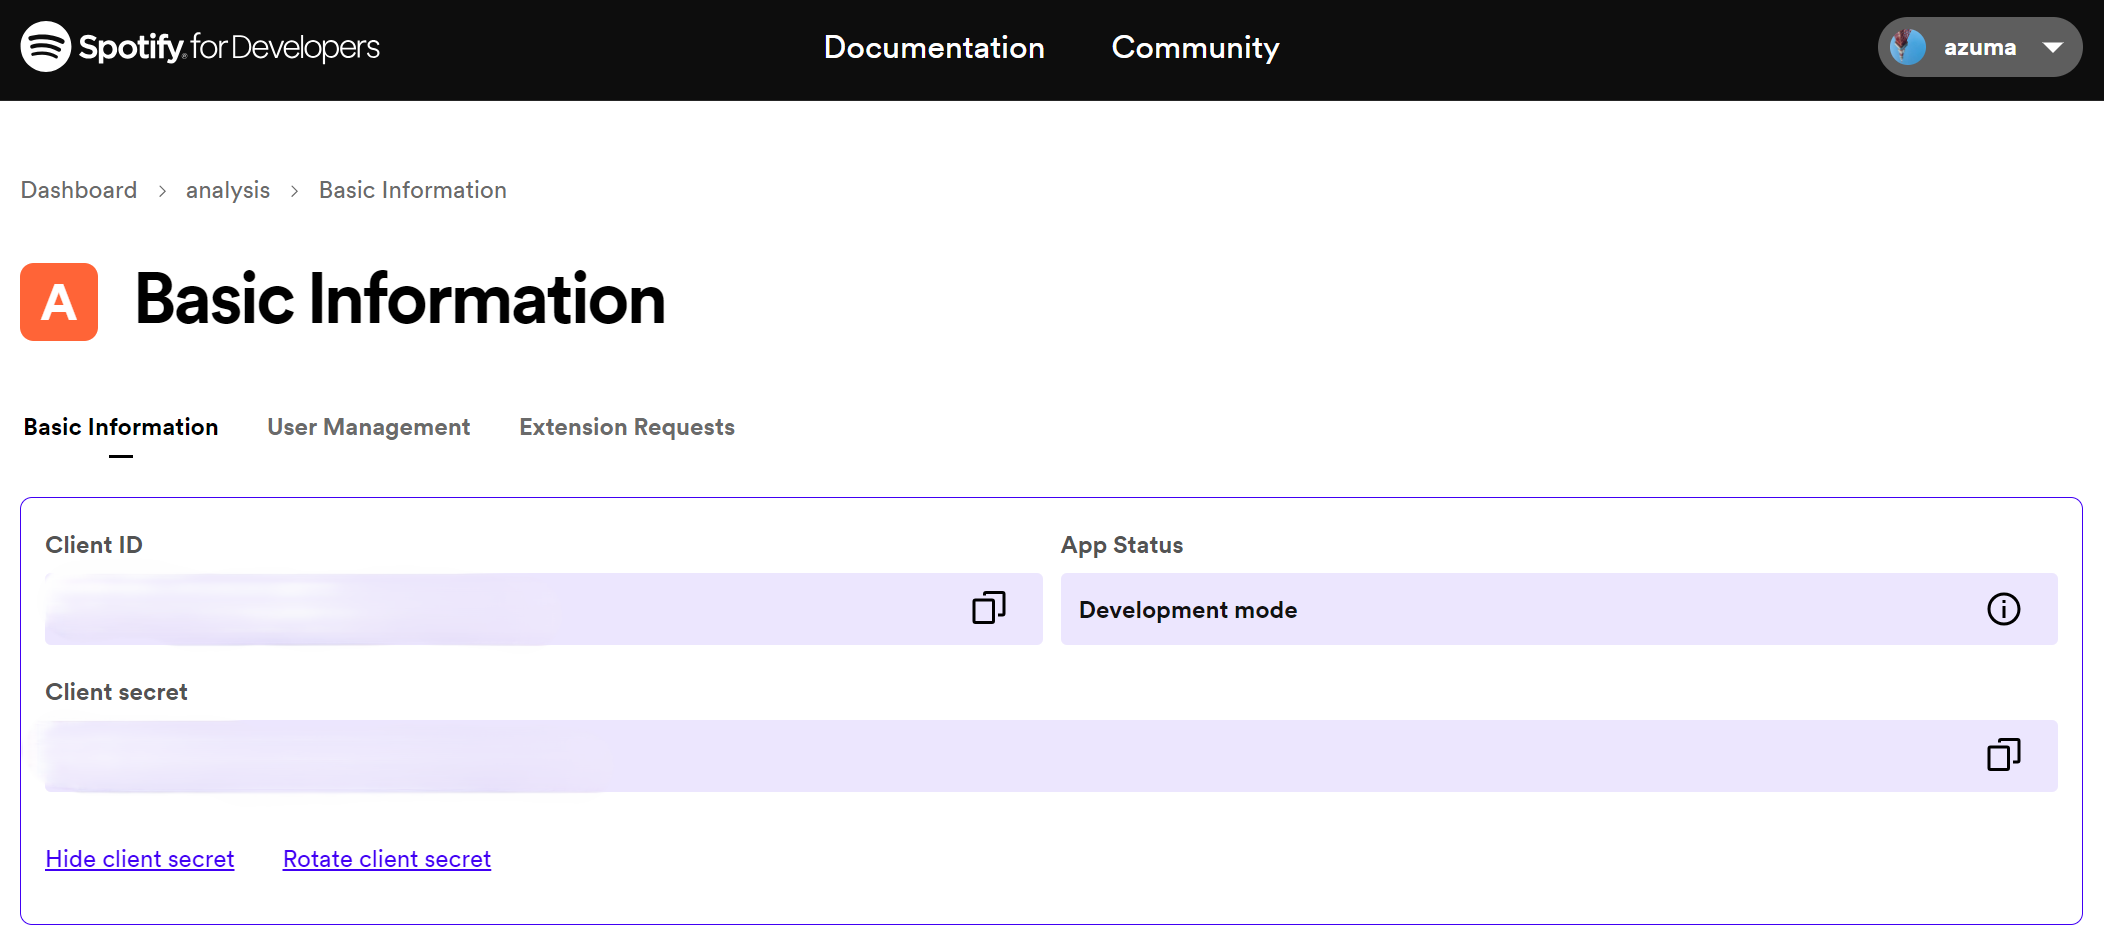Navigate to analysis breadcrumb link
Image resolution: width=2104 pixels, height=935 pixels.
coord(228,190)
